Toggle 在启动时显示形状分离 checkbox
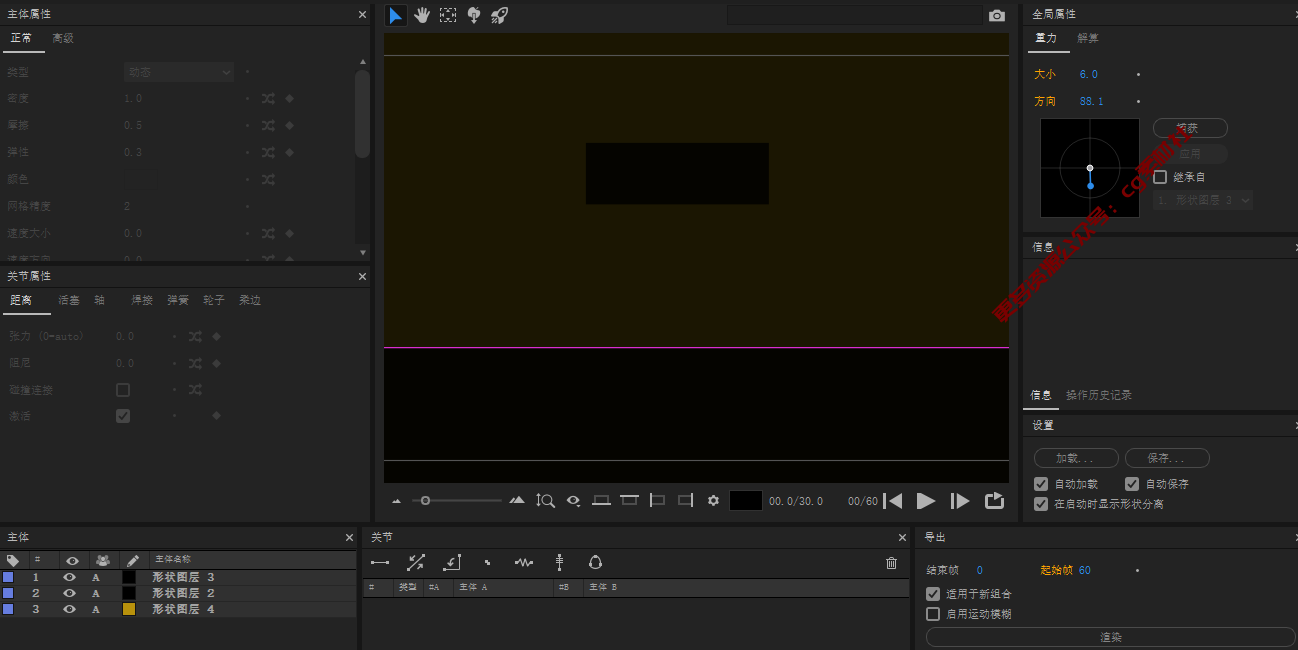 coord(1041,504)
